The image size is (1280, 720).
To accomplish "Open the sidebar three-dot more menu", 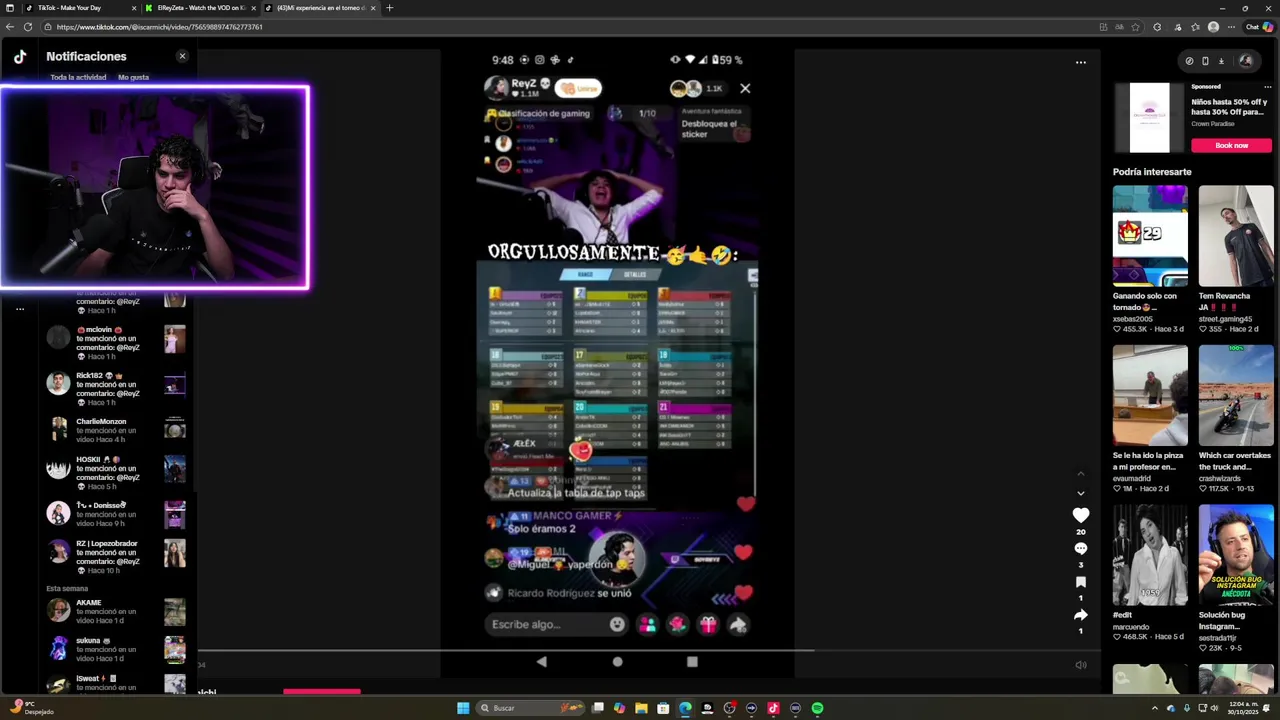I will point(20,309).
